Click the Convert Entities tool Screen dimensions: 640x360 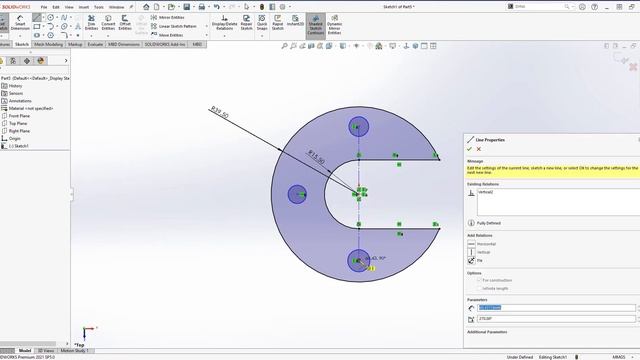108,23
